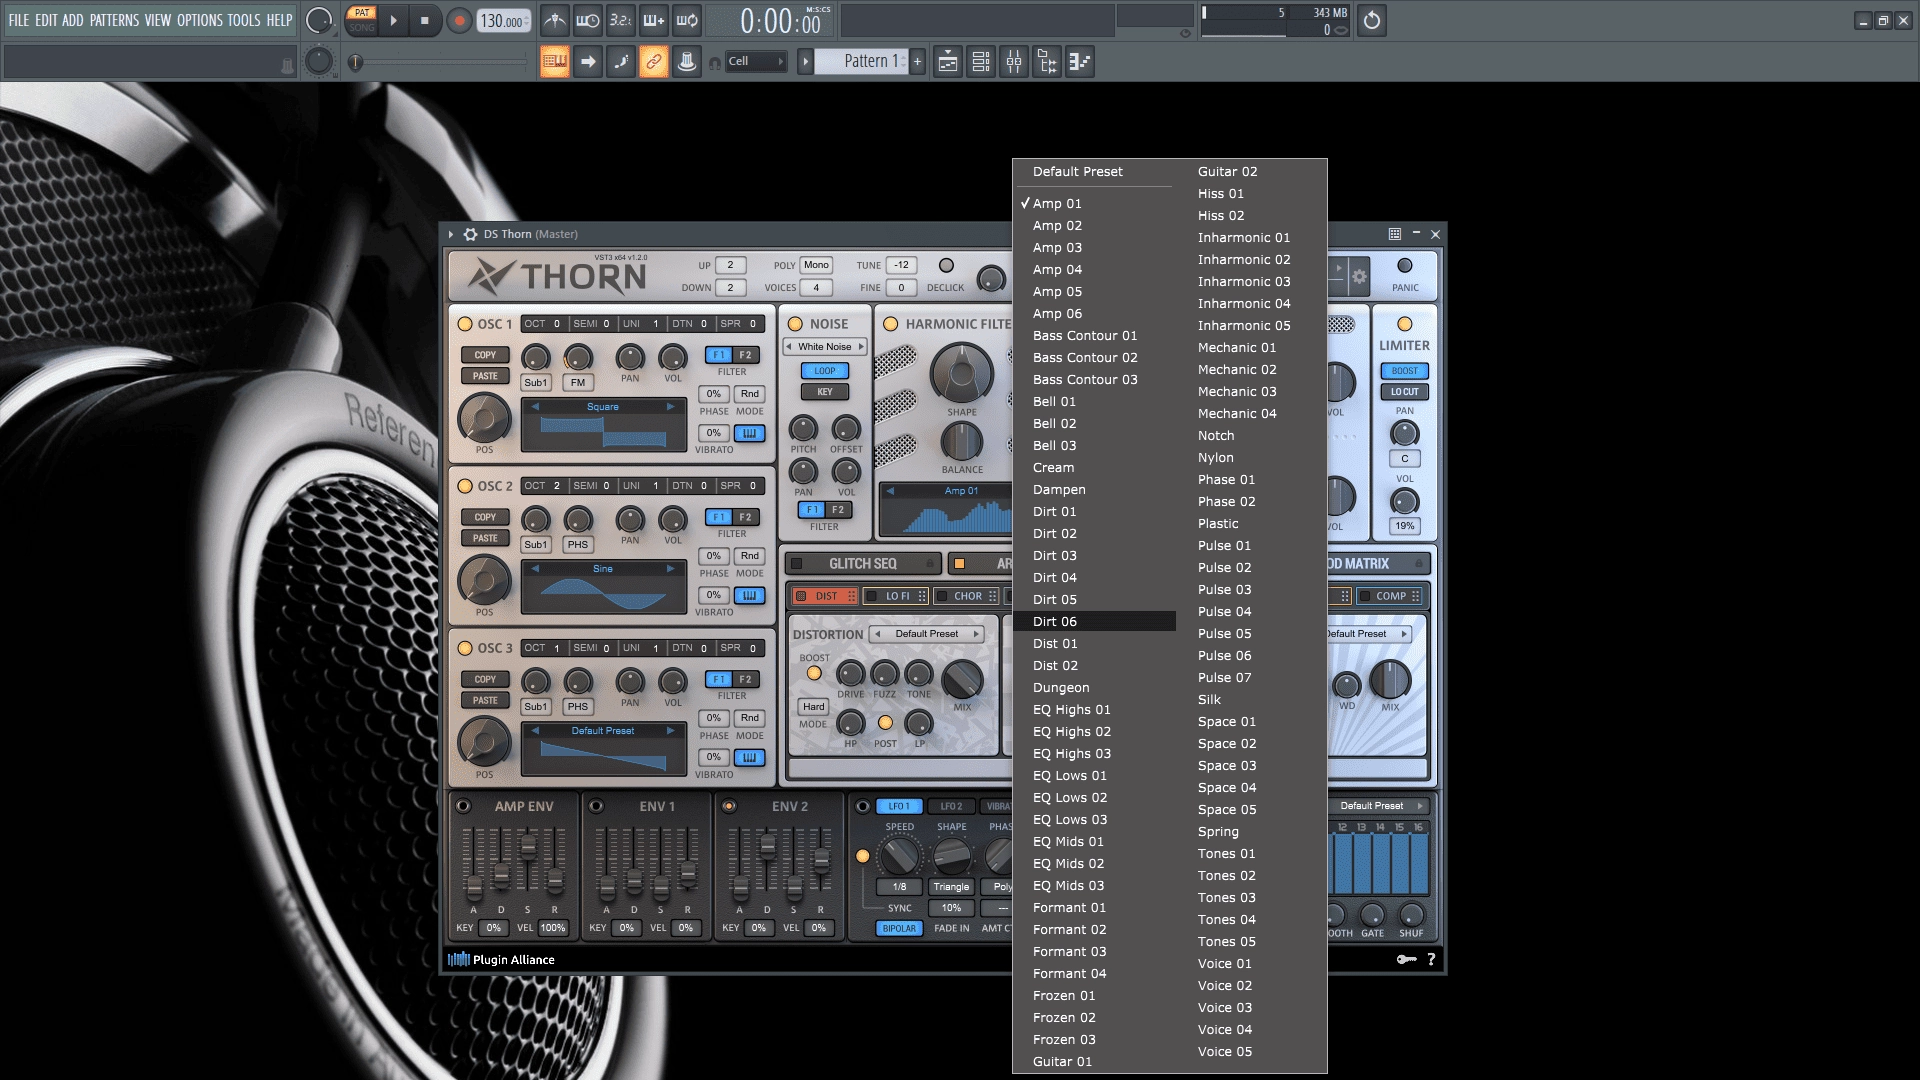This screenshot has height=1080, width=1920.
Task: Select next OSC 1 waveform arrow after Square
Action: point(671,407)
